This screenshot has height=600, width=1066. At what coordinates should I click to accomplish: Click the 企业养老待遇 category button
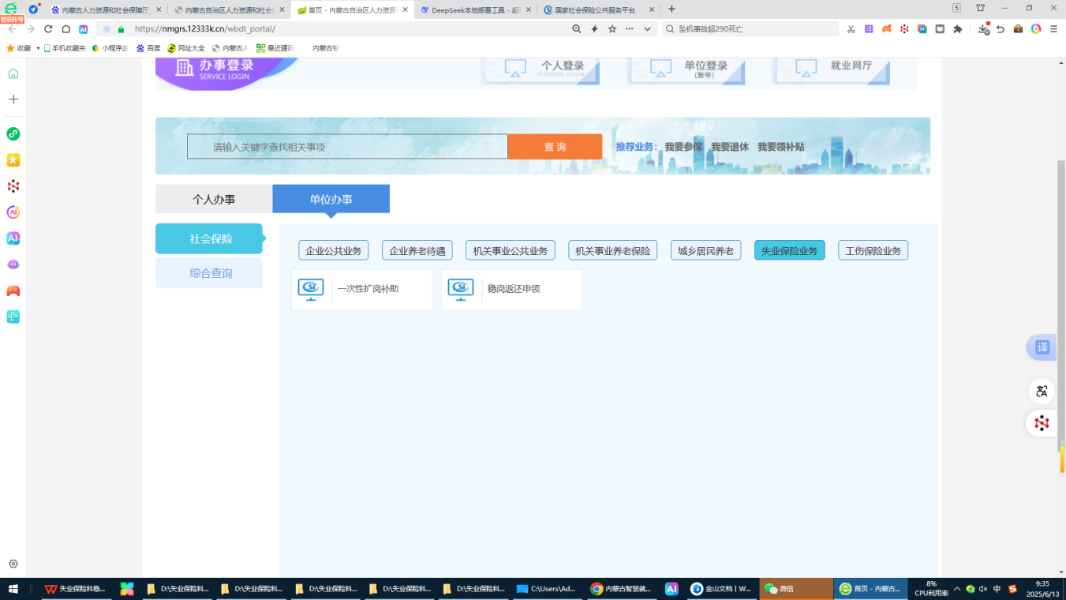coord(417,250)
